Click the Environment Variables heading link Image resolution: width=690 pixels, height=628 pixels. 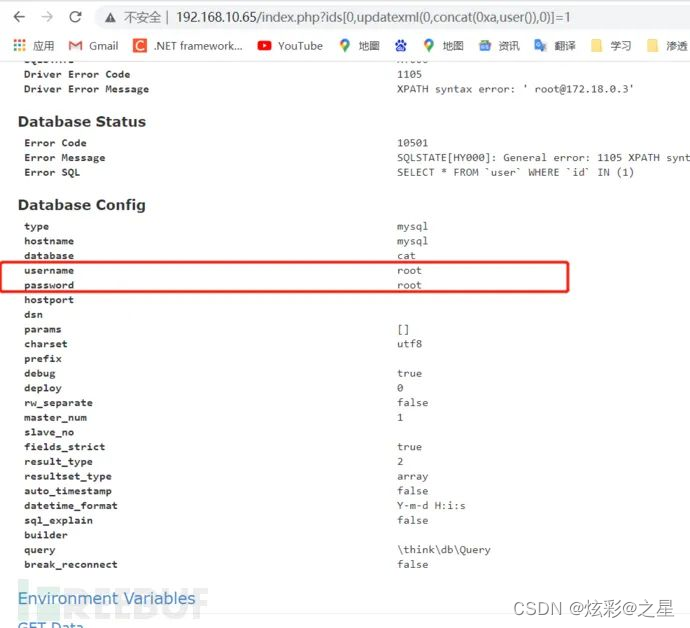pyautogui.click(x=106, y=598)
